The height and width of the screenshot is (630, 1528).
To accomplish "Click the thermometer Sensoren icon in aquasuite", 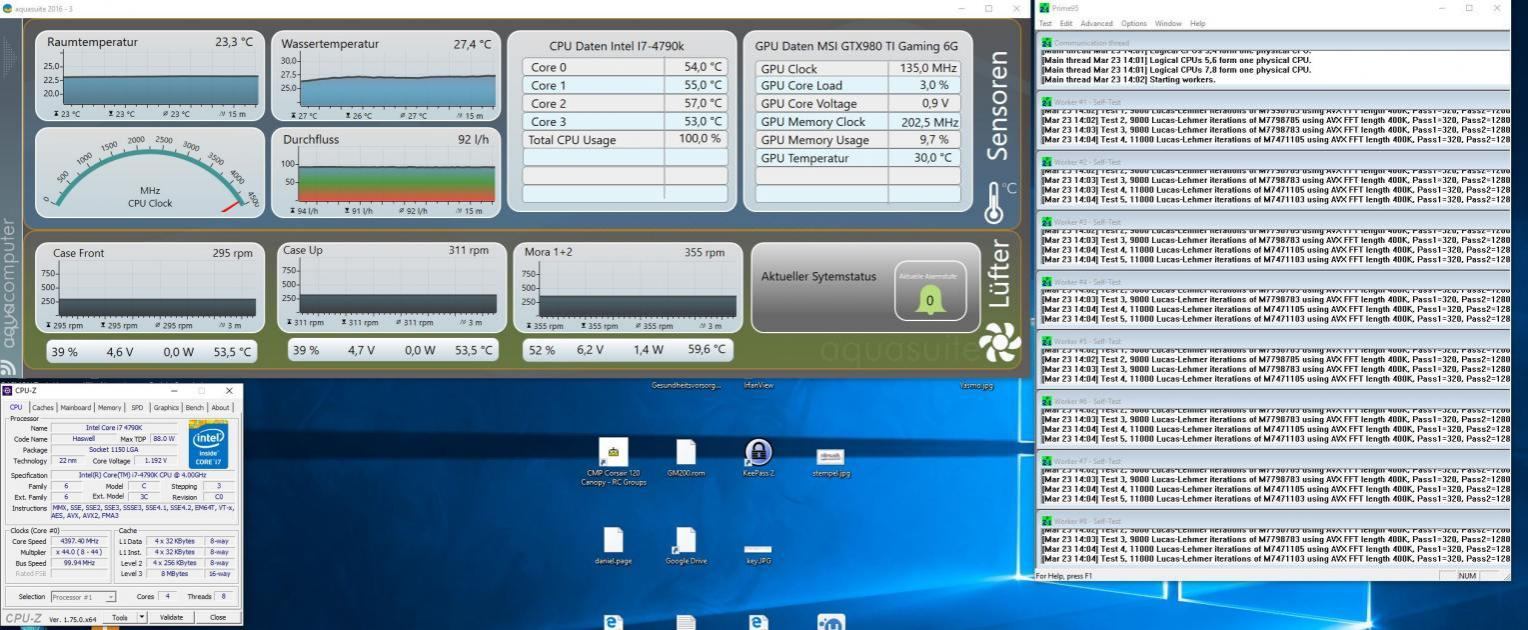I will click(x=994, y=203).
